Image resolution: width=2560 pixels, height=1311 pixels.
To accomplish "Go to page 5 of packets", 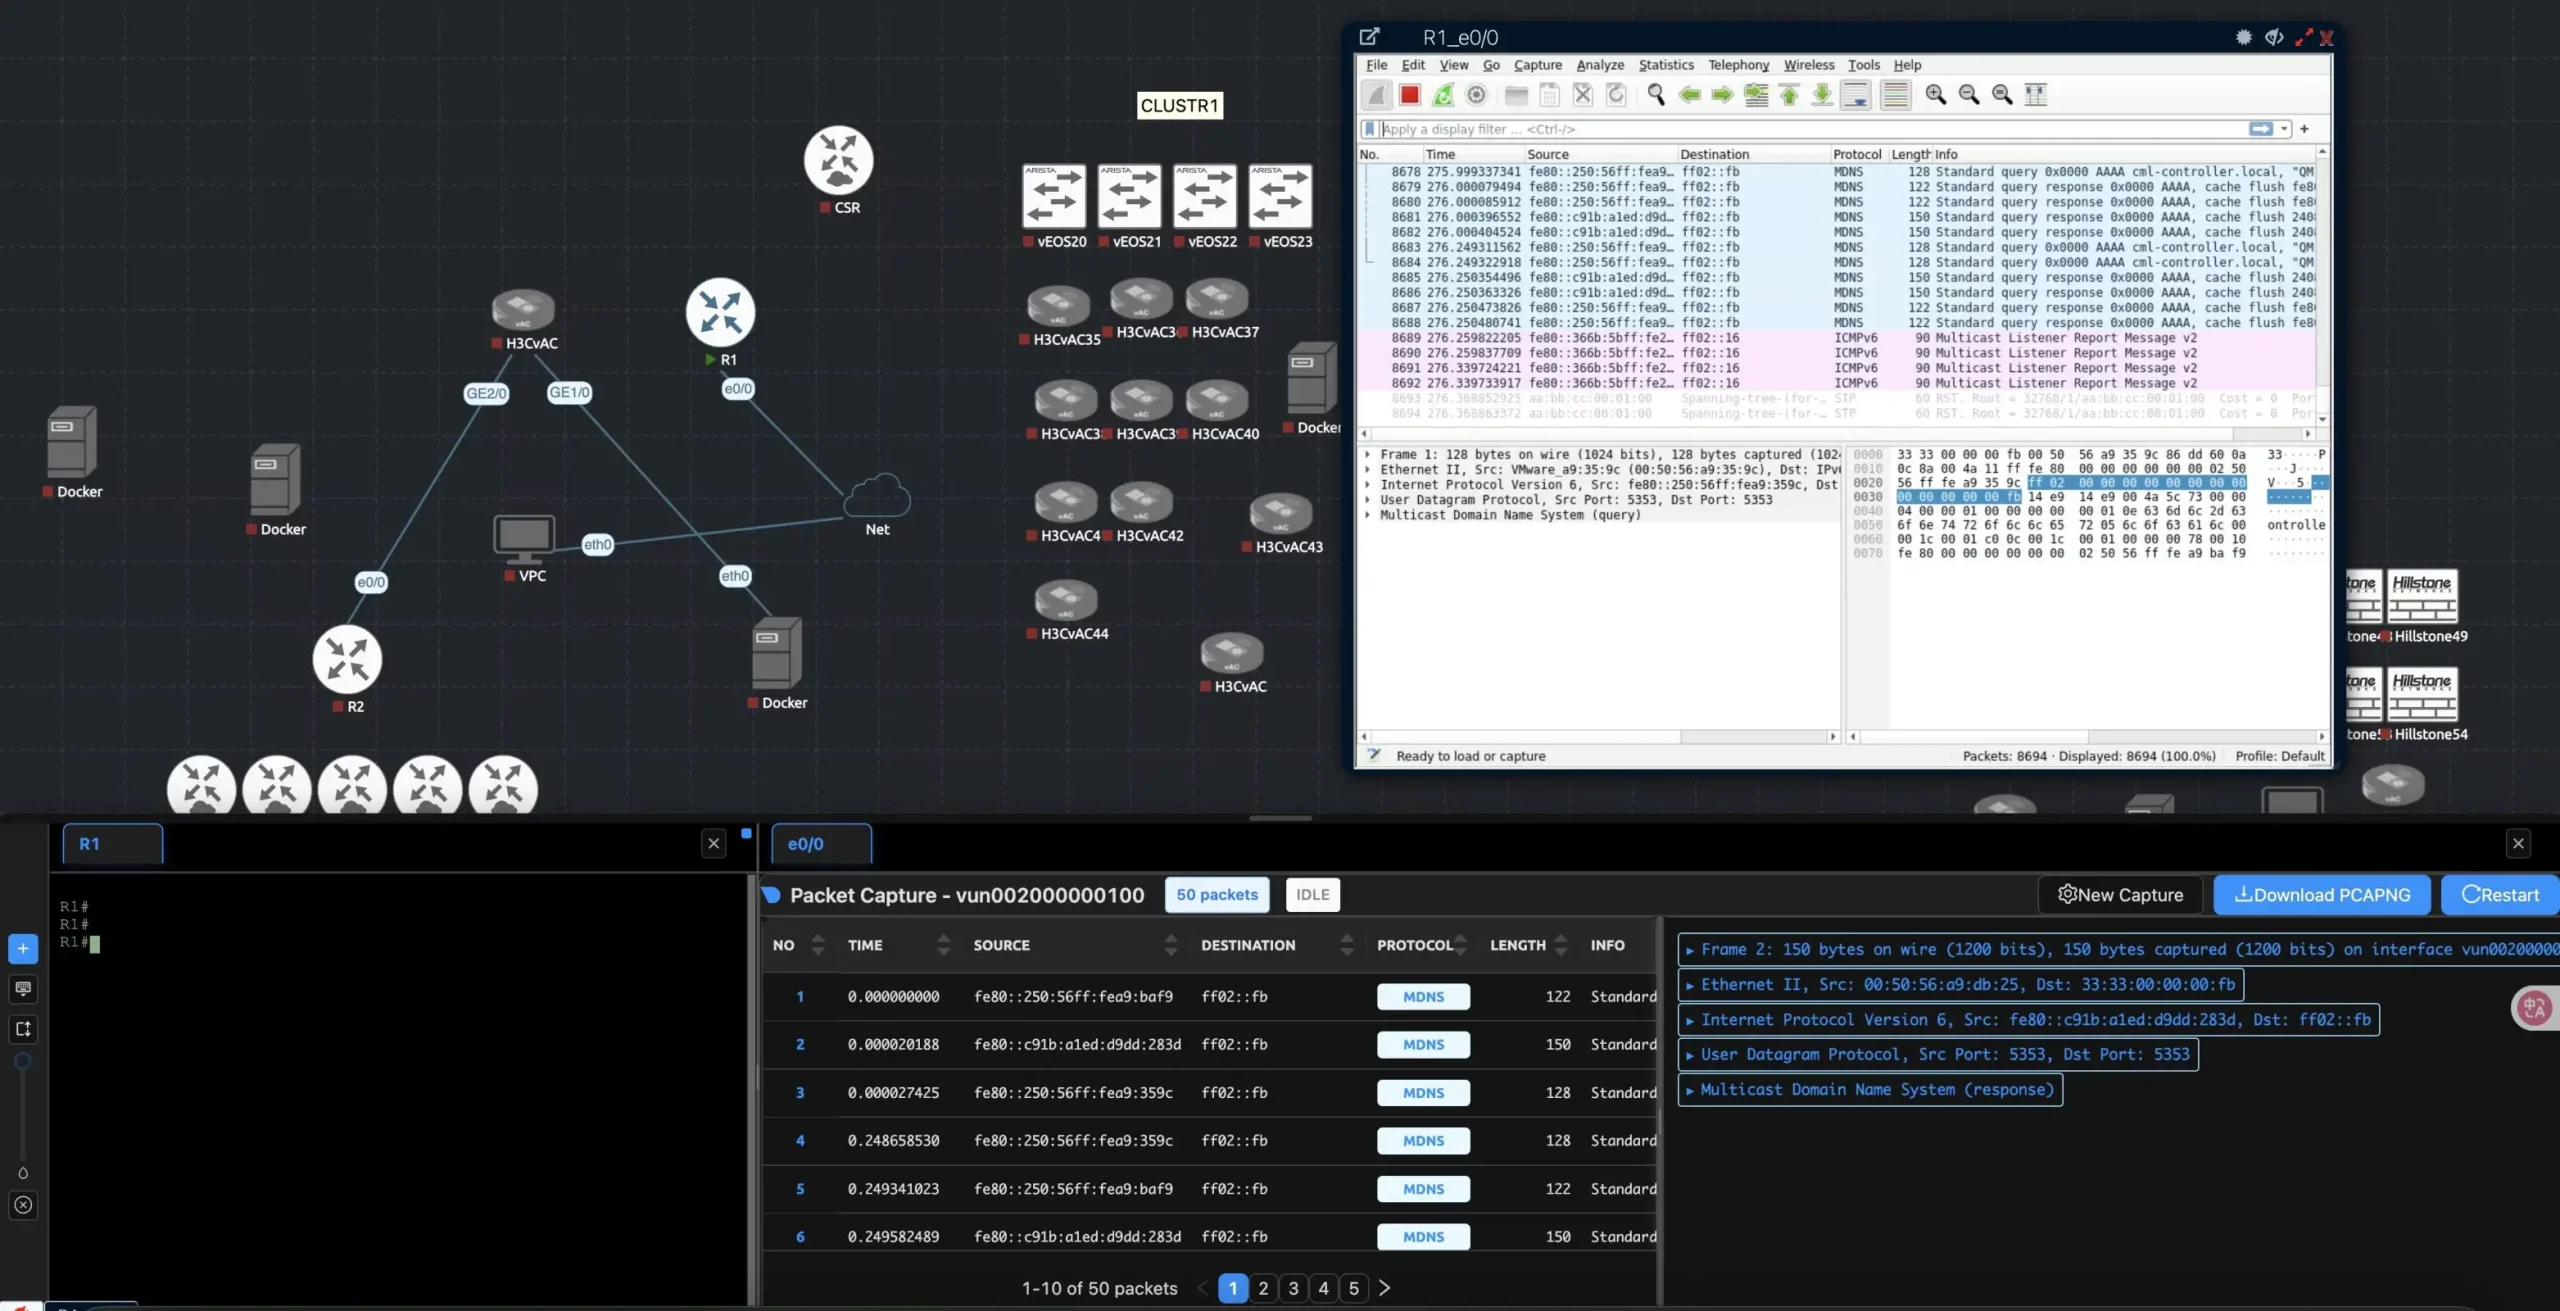I will (1354, 1288).
